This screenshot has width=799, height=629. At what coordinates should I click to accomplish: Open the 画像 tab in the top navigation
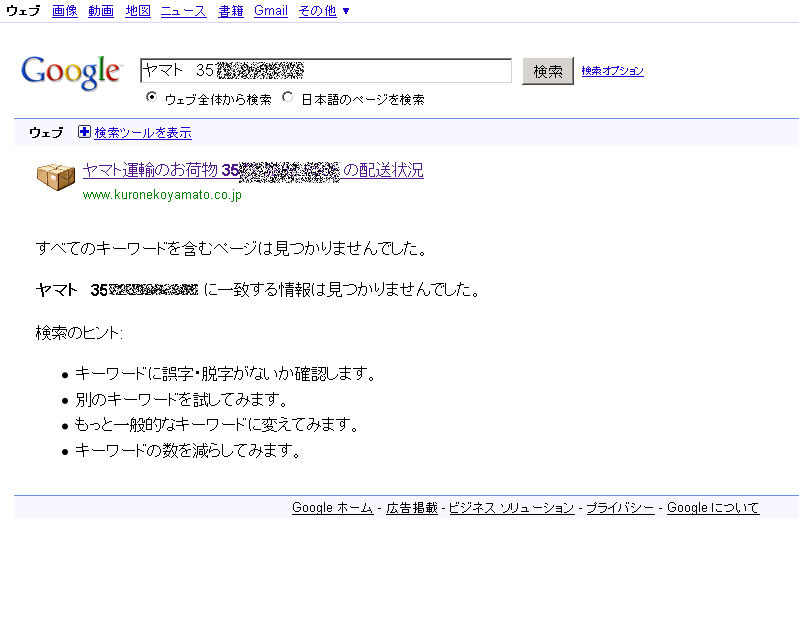65,11
